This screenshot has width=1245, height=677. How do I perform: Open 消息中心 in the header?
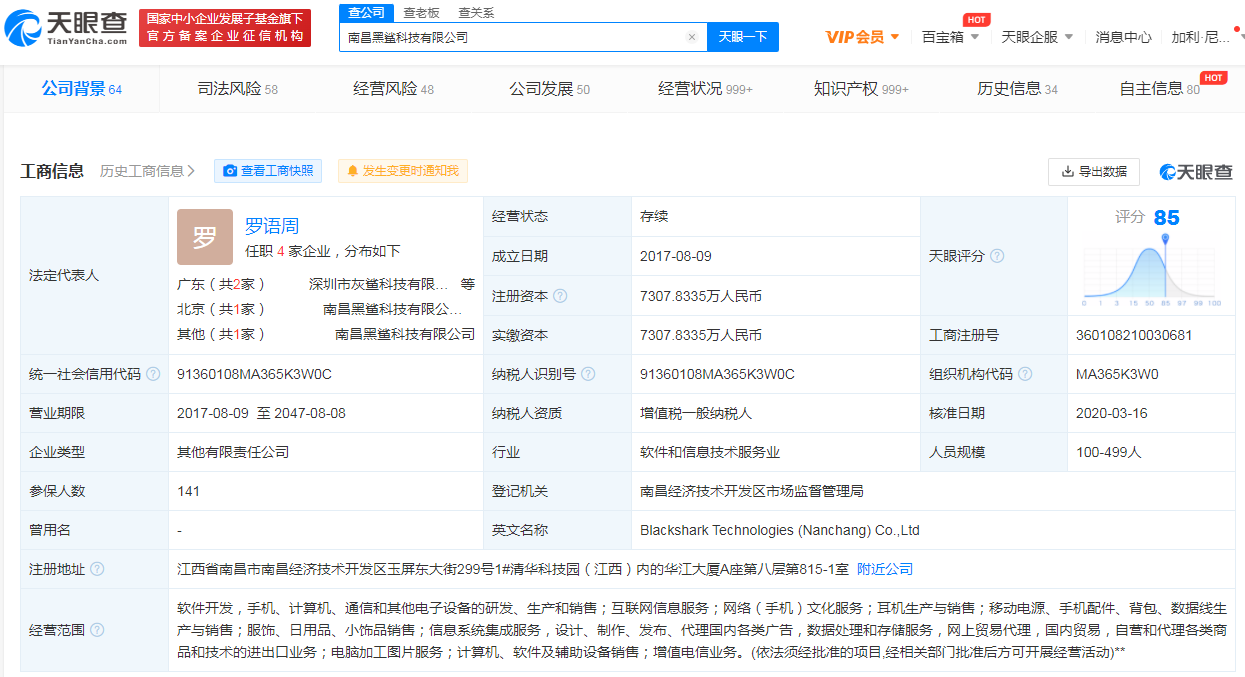(1123, 37)
